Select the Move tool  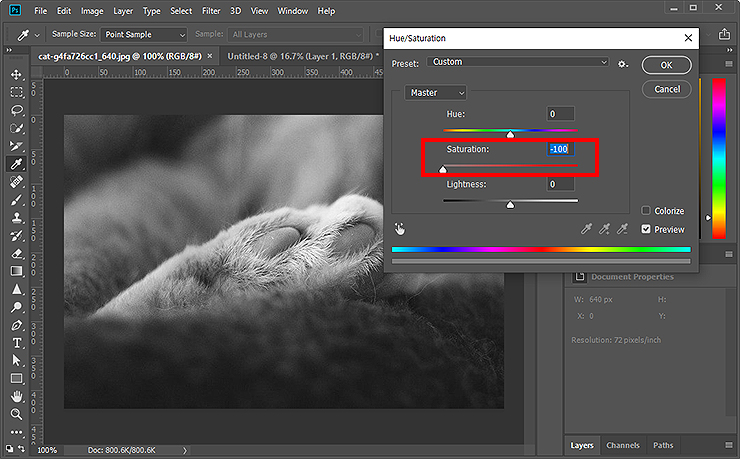pyautogui.click(x=17, y=75)
